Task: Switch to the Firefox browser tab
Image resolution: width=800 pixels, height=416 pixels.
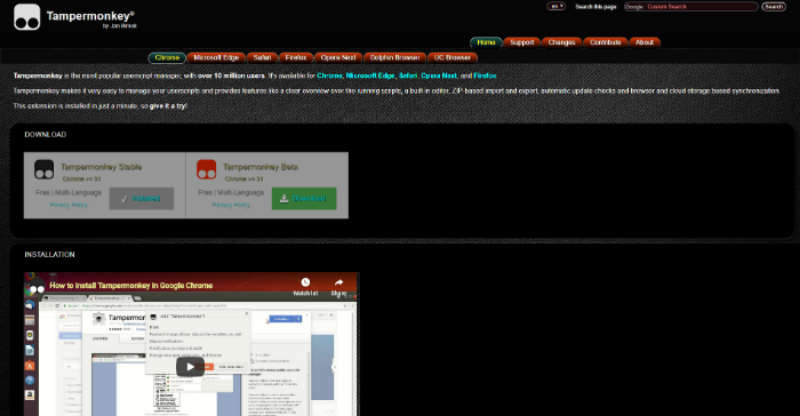Action: 295,58
